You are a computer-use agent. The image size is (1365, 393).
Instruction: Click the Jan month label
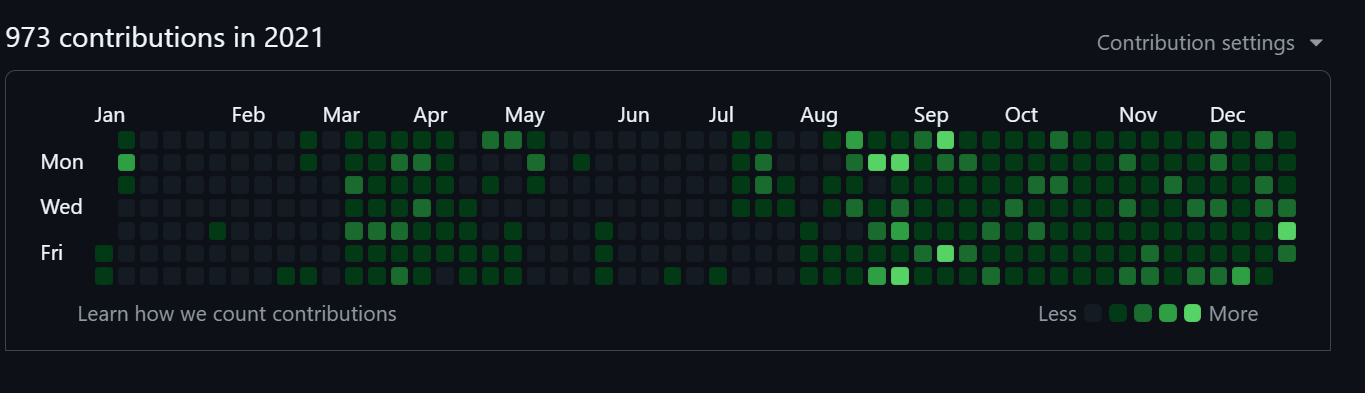click(110, 115)
